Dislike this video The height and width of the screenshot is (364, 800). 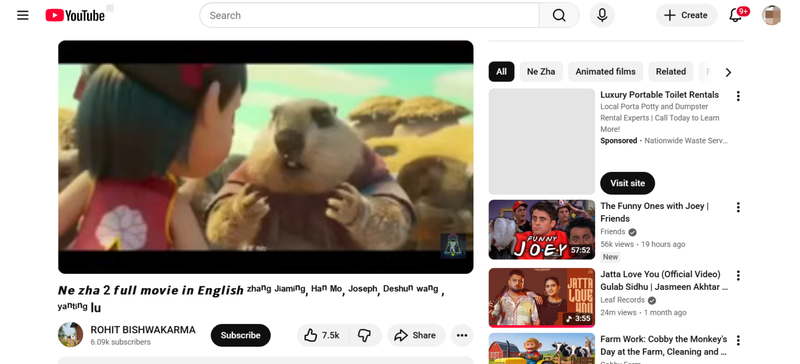(x=364, y=335)
